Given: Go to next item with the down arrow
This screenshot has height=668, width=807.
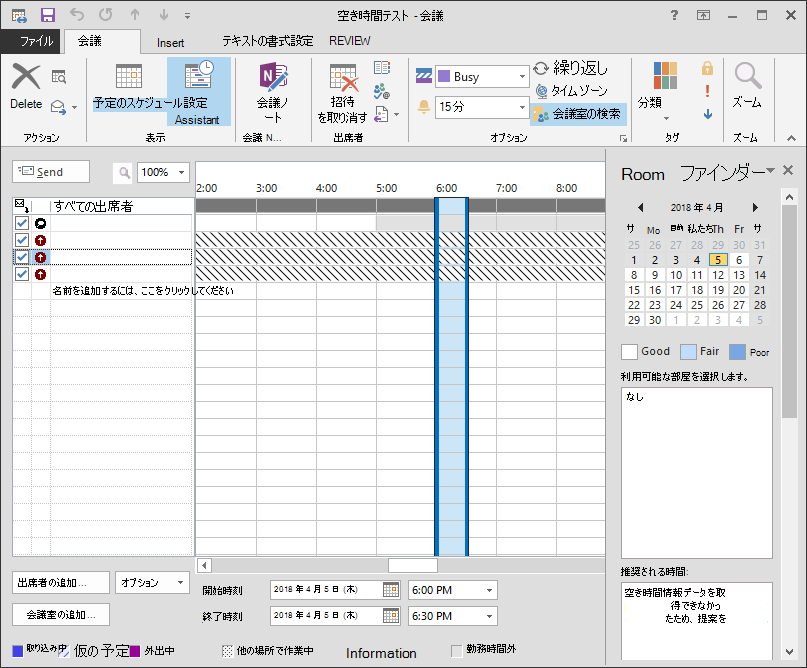Looking at the screenshot, I should 164,14.
